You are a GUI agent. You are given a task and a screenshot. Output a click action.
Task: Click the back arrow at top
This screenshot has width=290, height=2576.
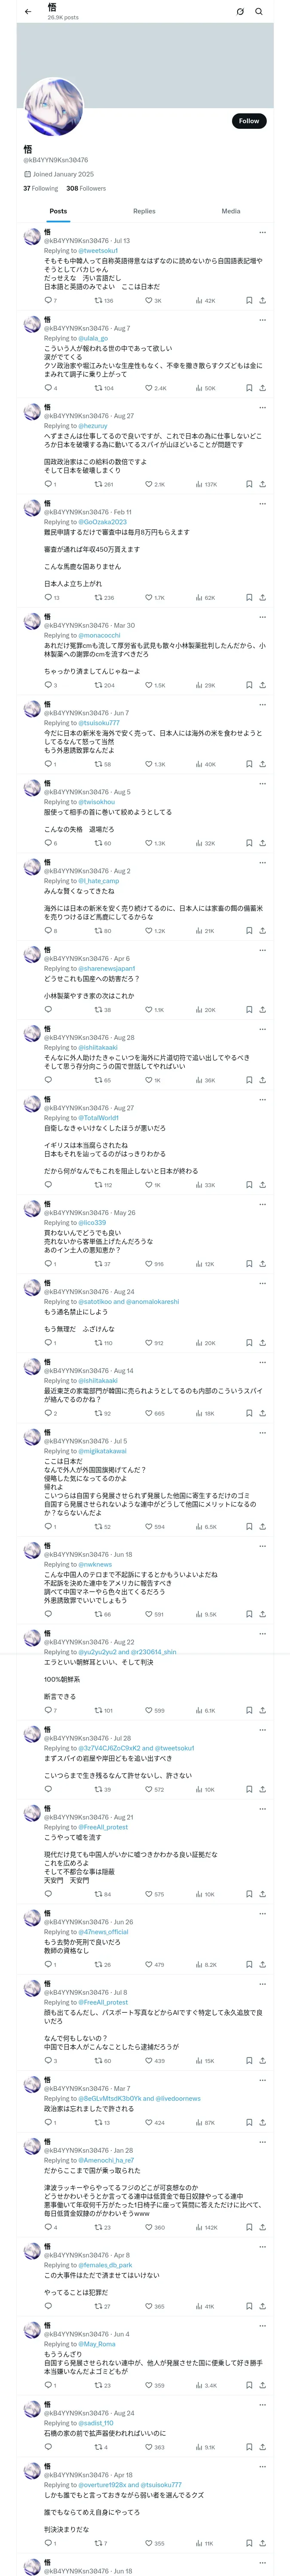point(28,12)
